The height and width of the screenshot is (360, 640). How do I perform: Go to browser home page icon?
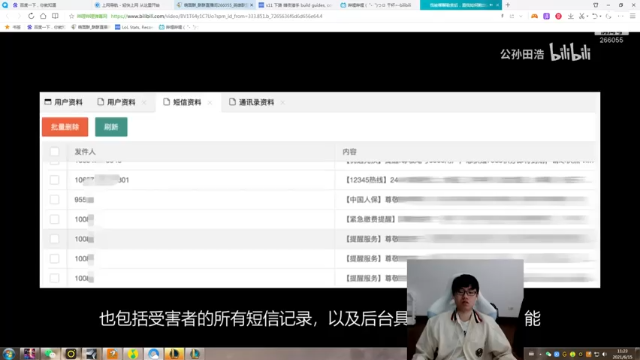pyautogui.click(x=43, y=16)
